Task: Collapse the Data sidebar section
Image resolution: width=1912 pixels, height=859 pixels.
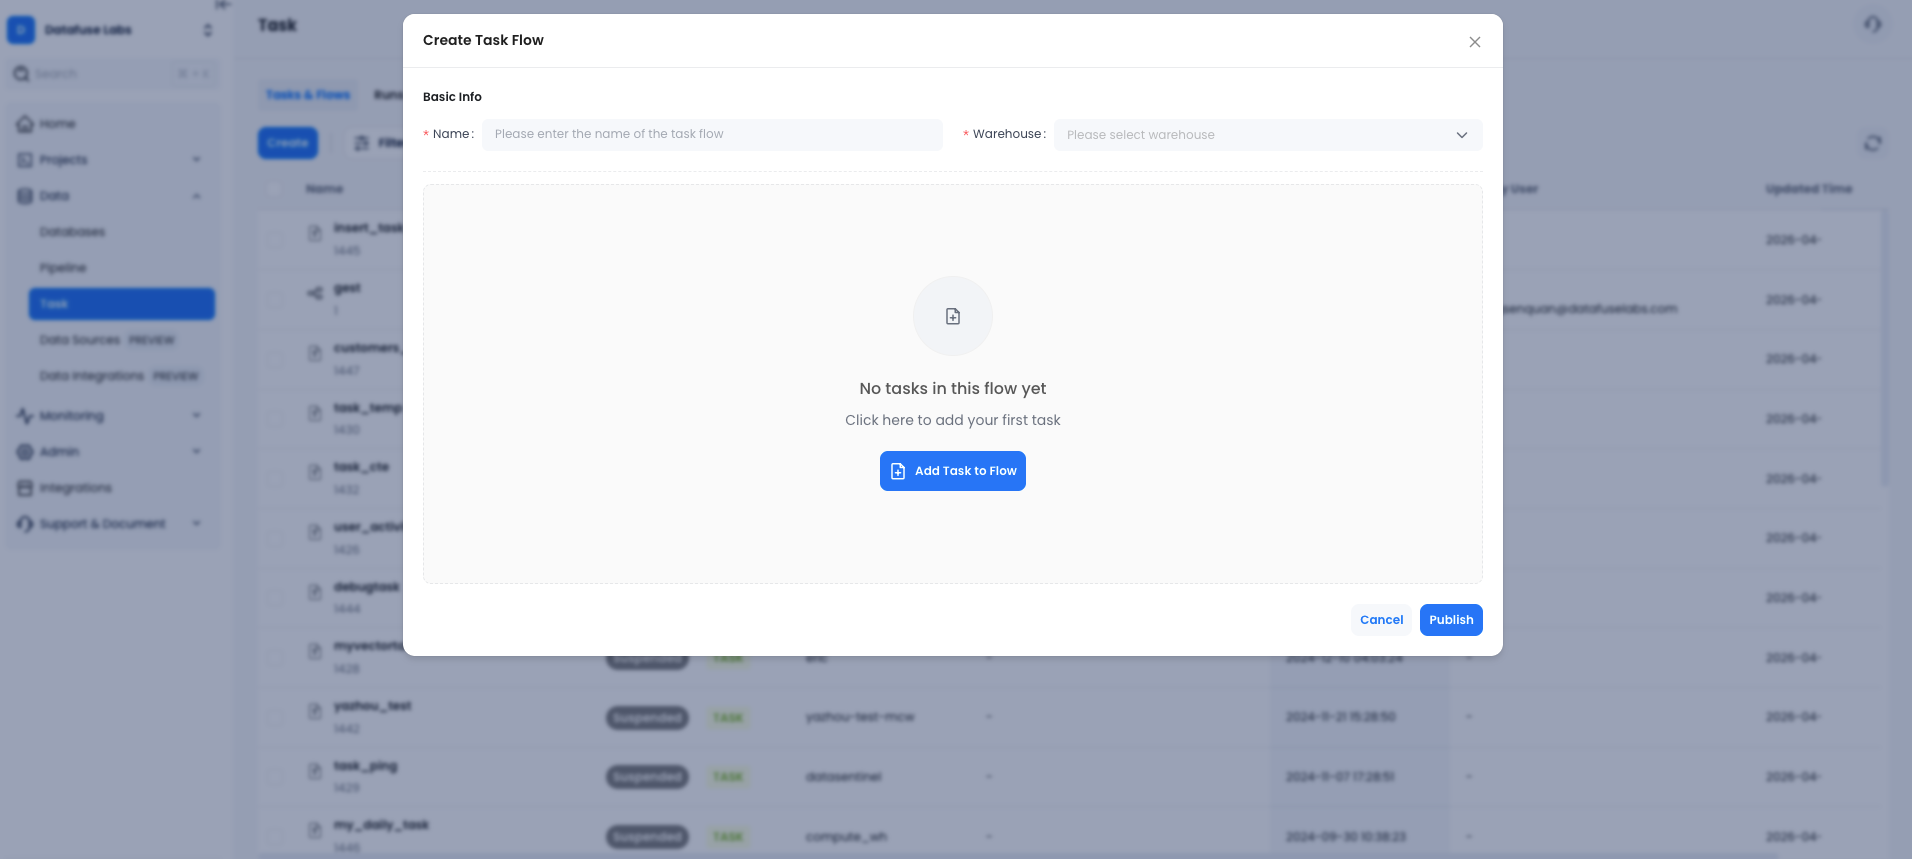Action: (x=196, y=196)
